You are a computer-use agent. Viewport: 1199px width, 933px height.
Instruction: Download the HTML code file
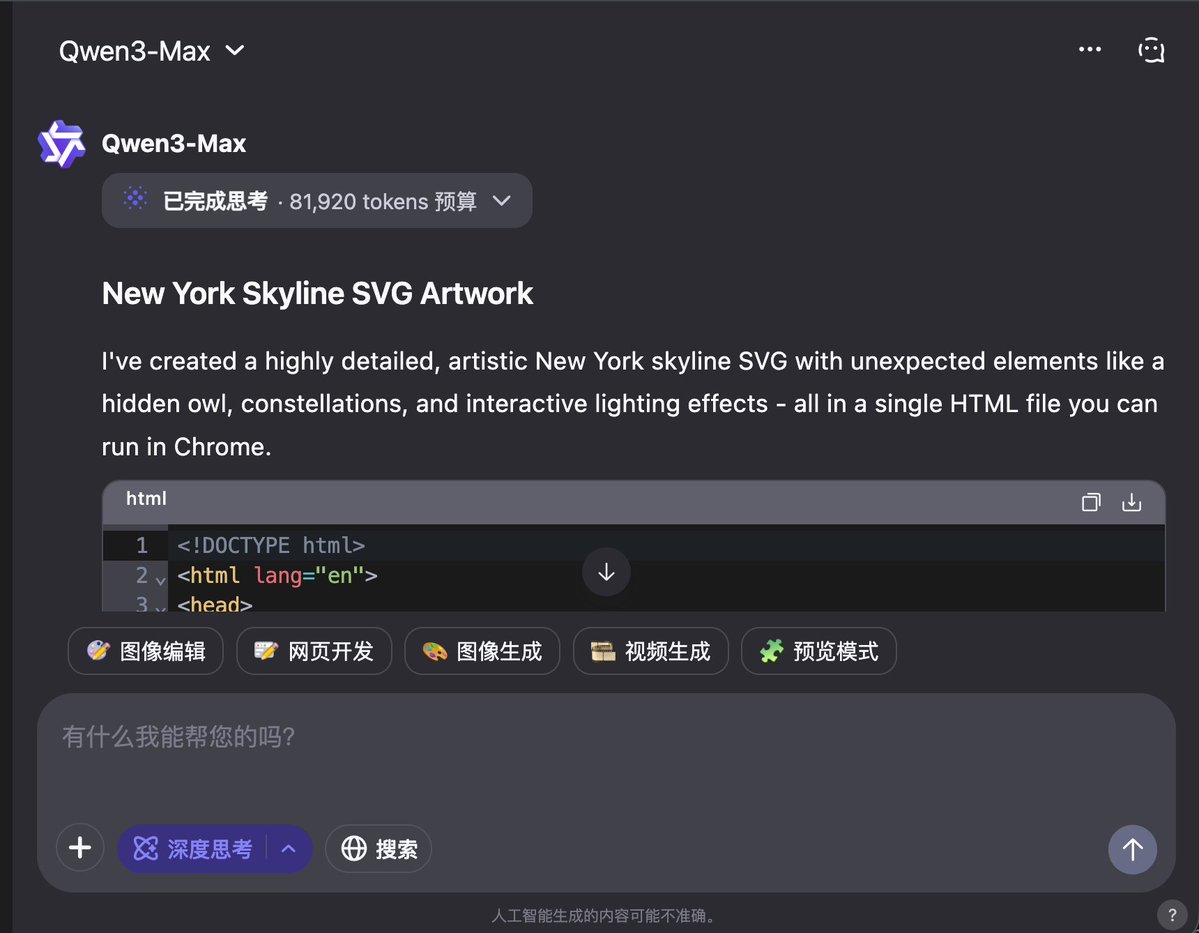click(1131, 503)
